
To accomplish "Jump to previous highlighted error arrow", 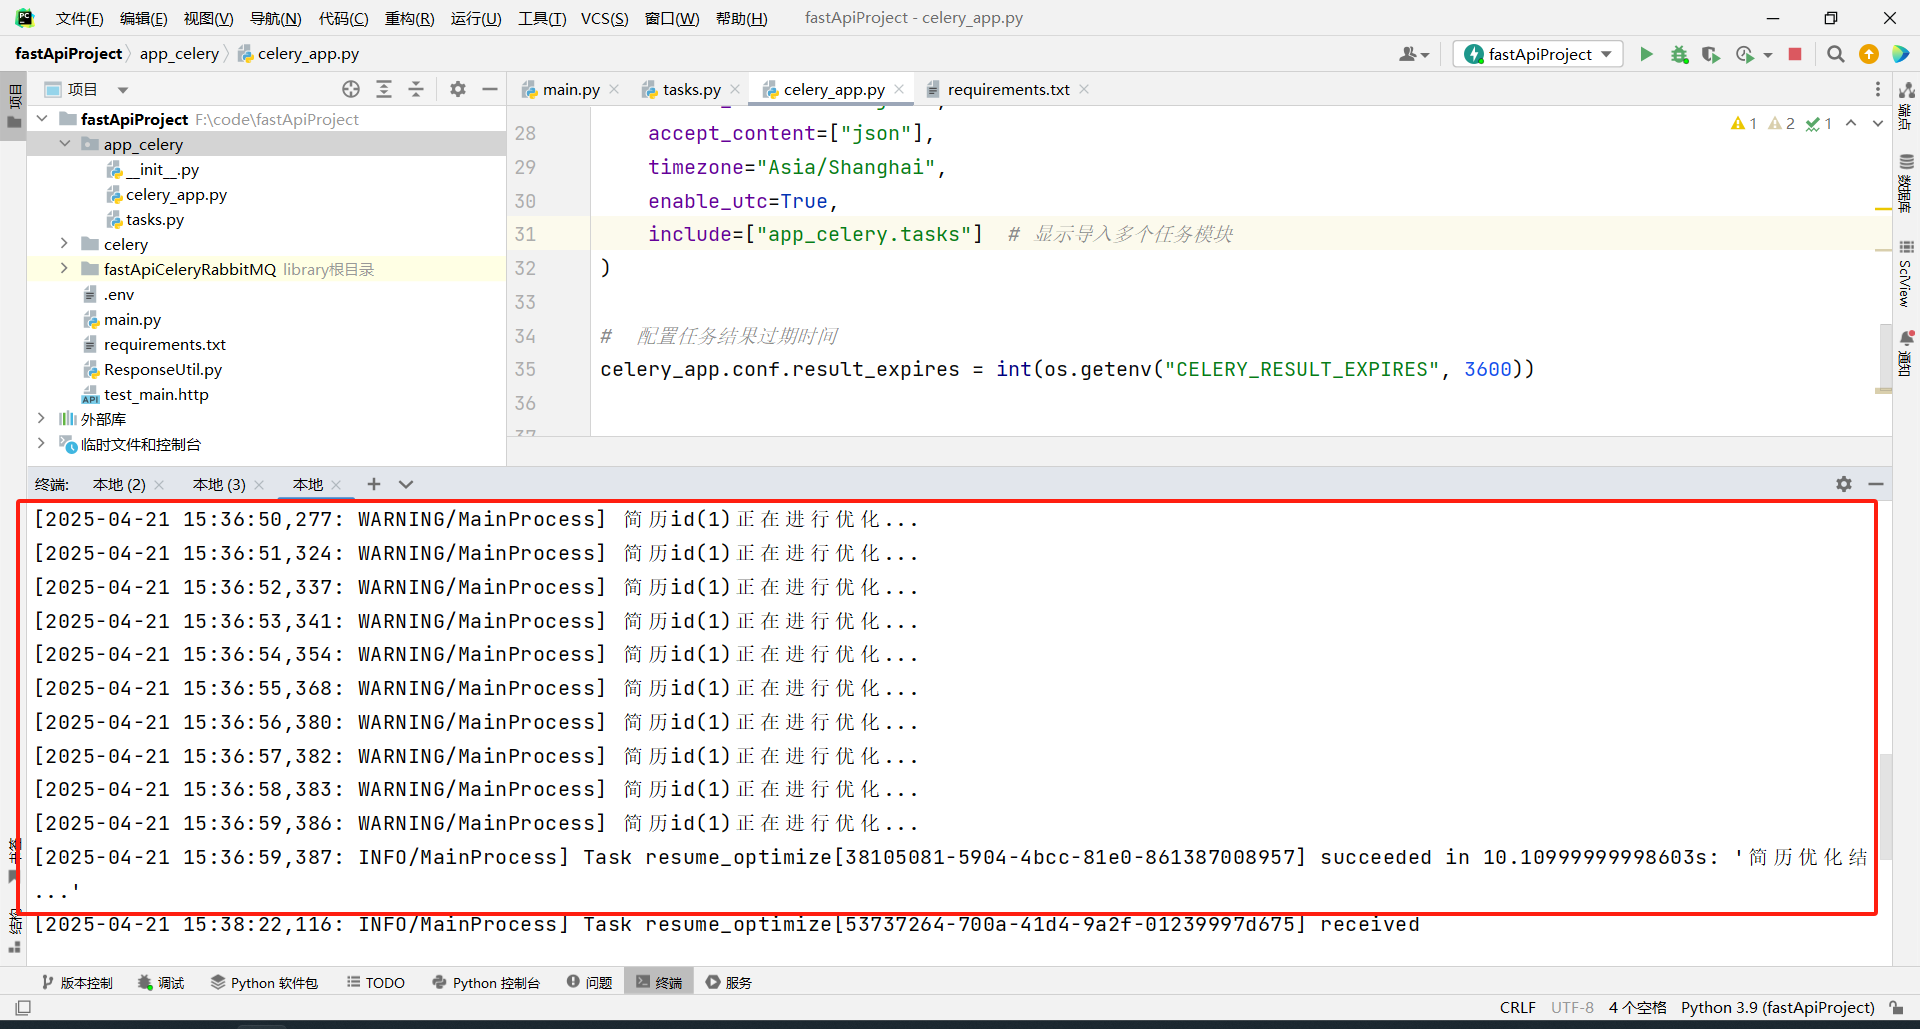I will 1851,123.
